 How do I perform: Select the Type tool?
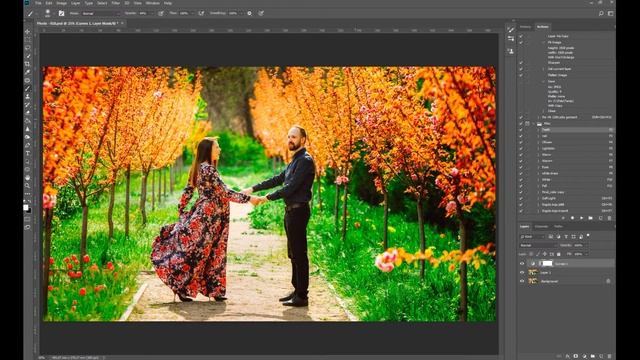point(28,153)
